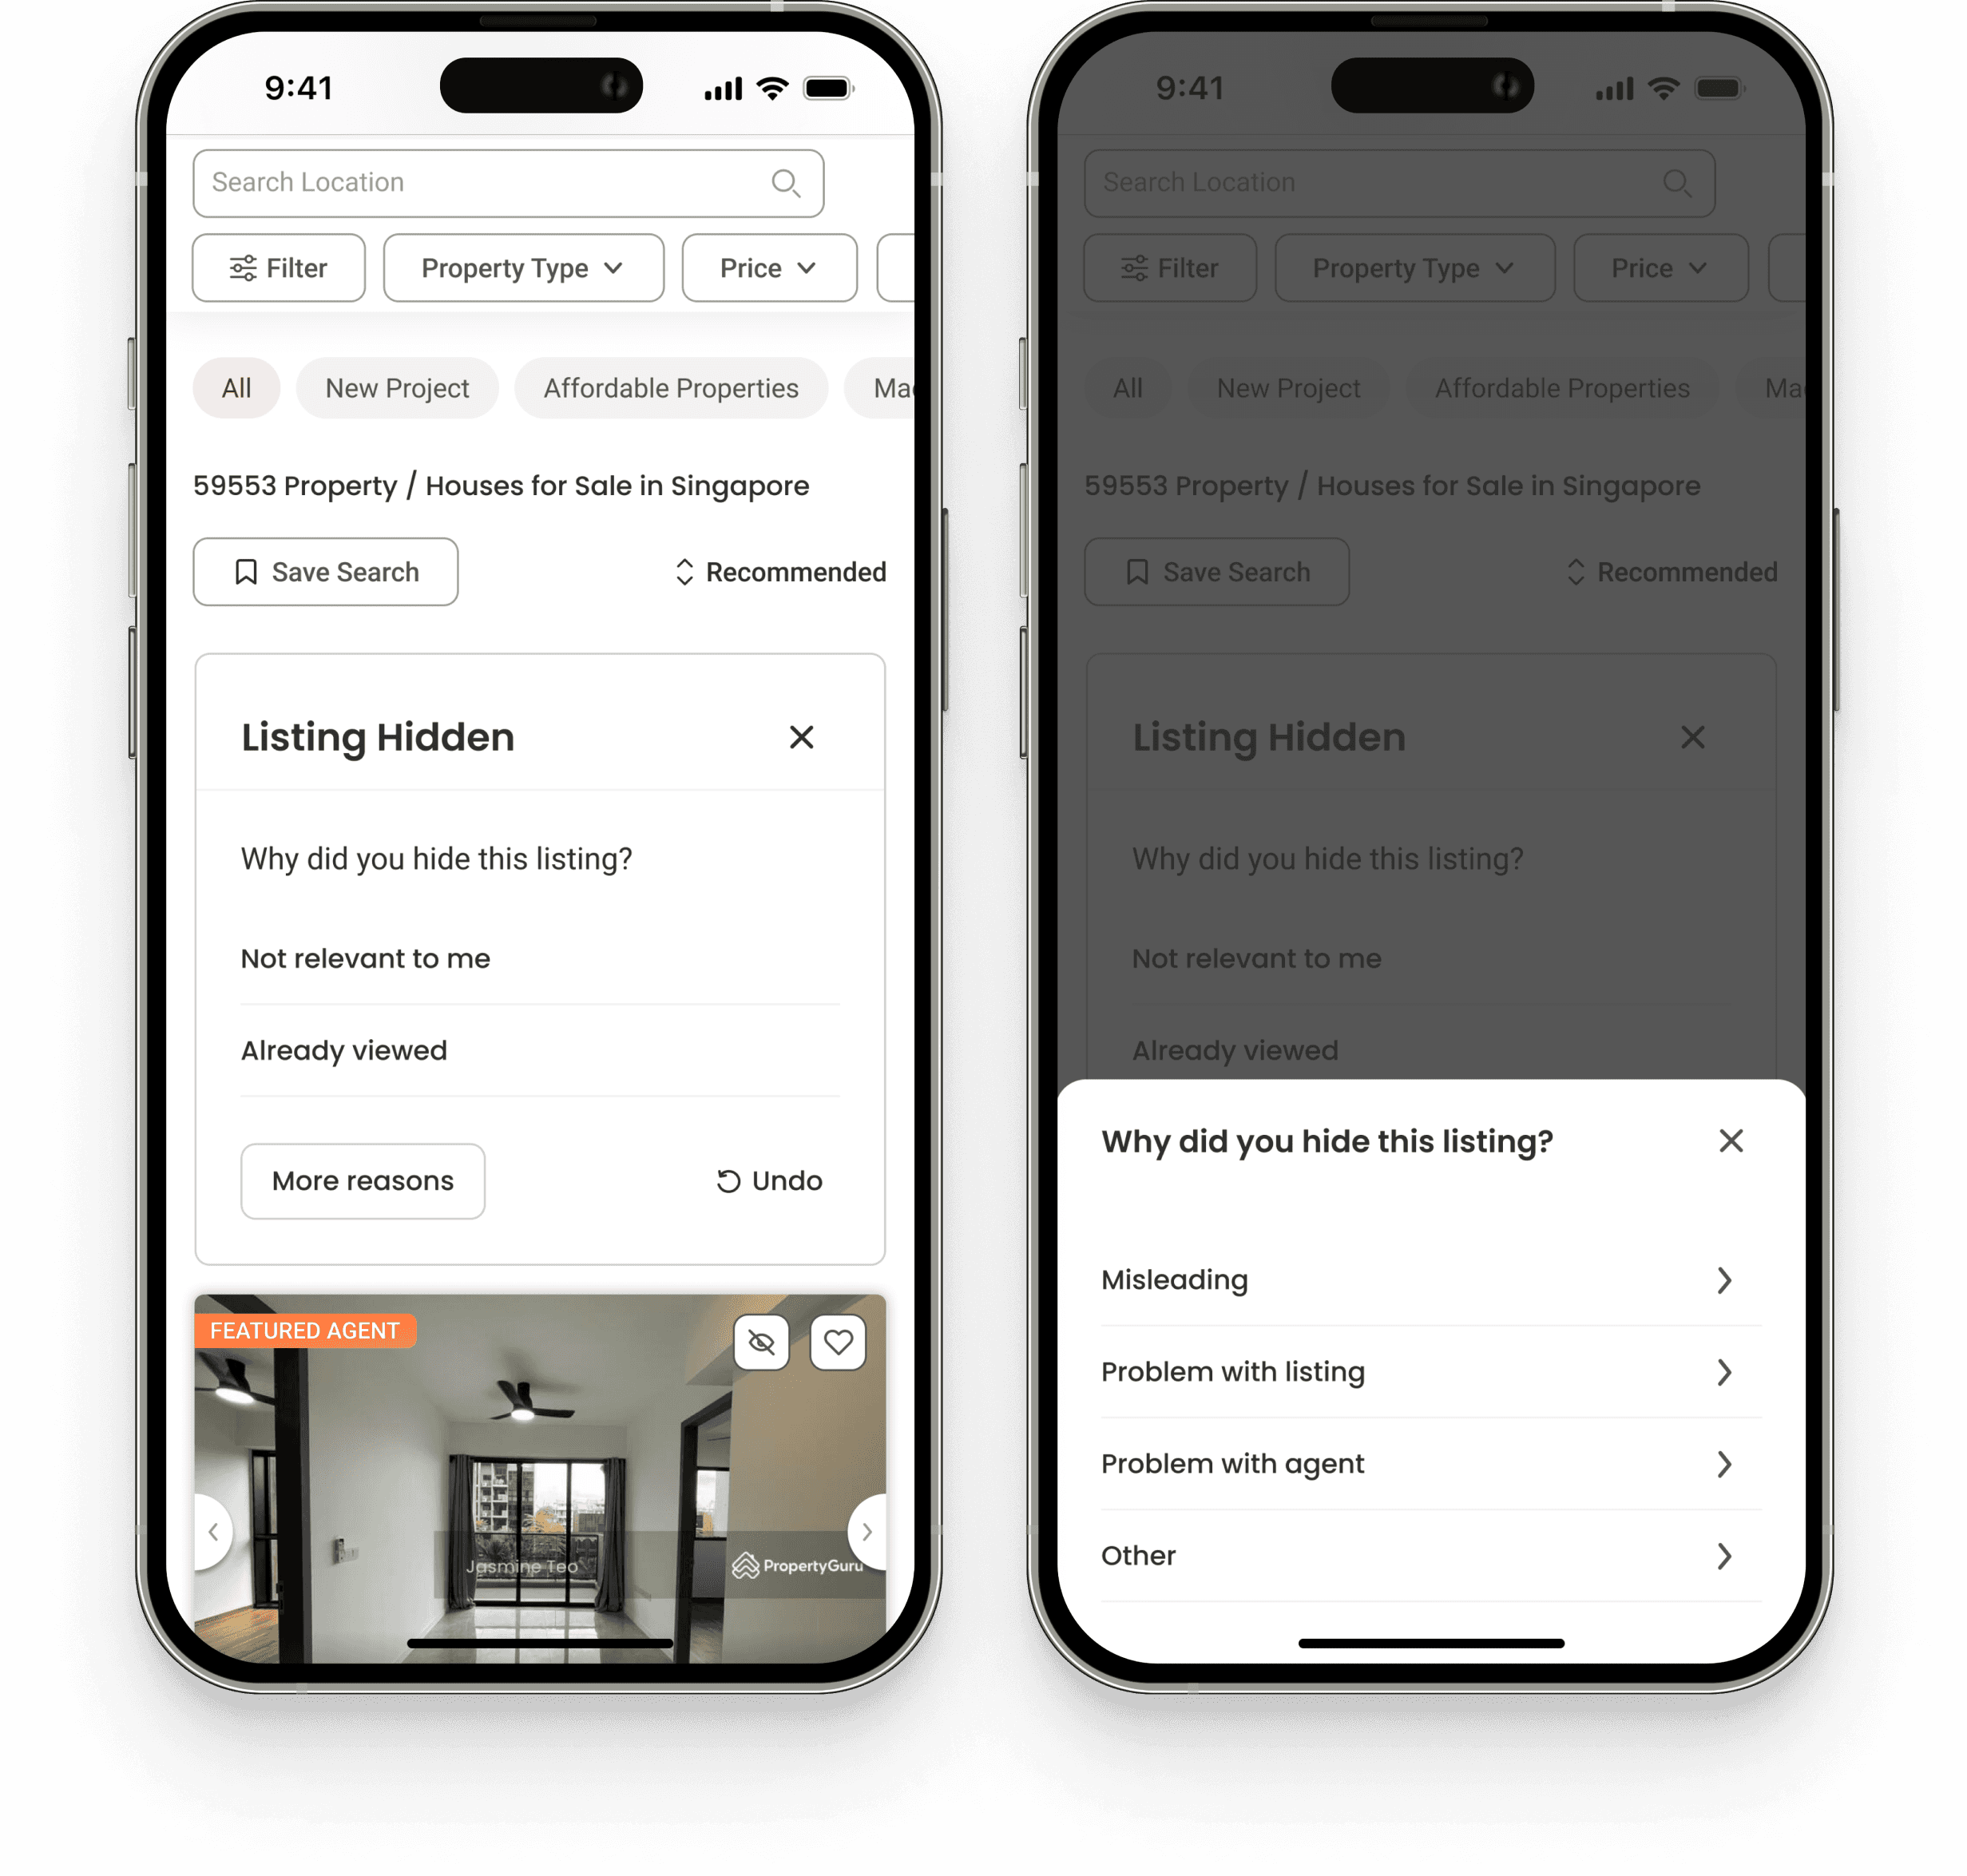Tap the Undo button
Viewport: 1967px width, 1876px height.
click(x=767, y=1180)
